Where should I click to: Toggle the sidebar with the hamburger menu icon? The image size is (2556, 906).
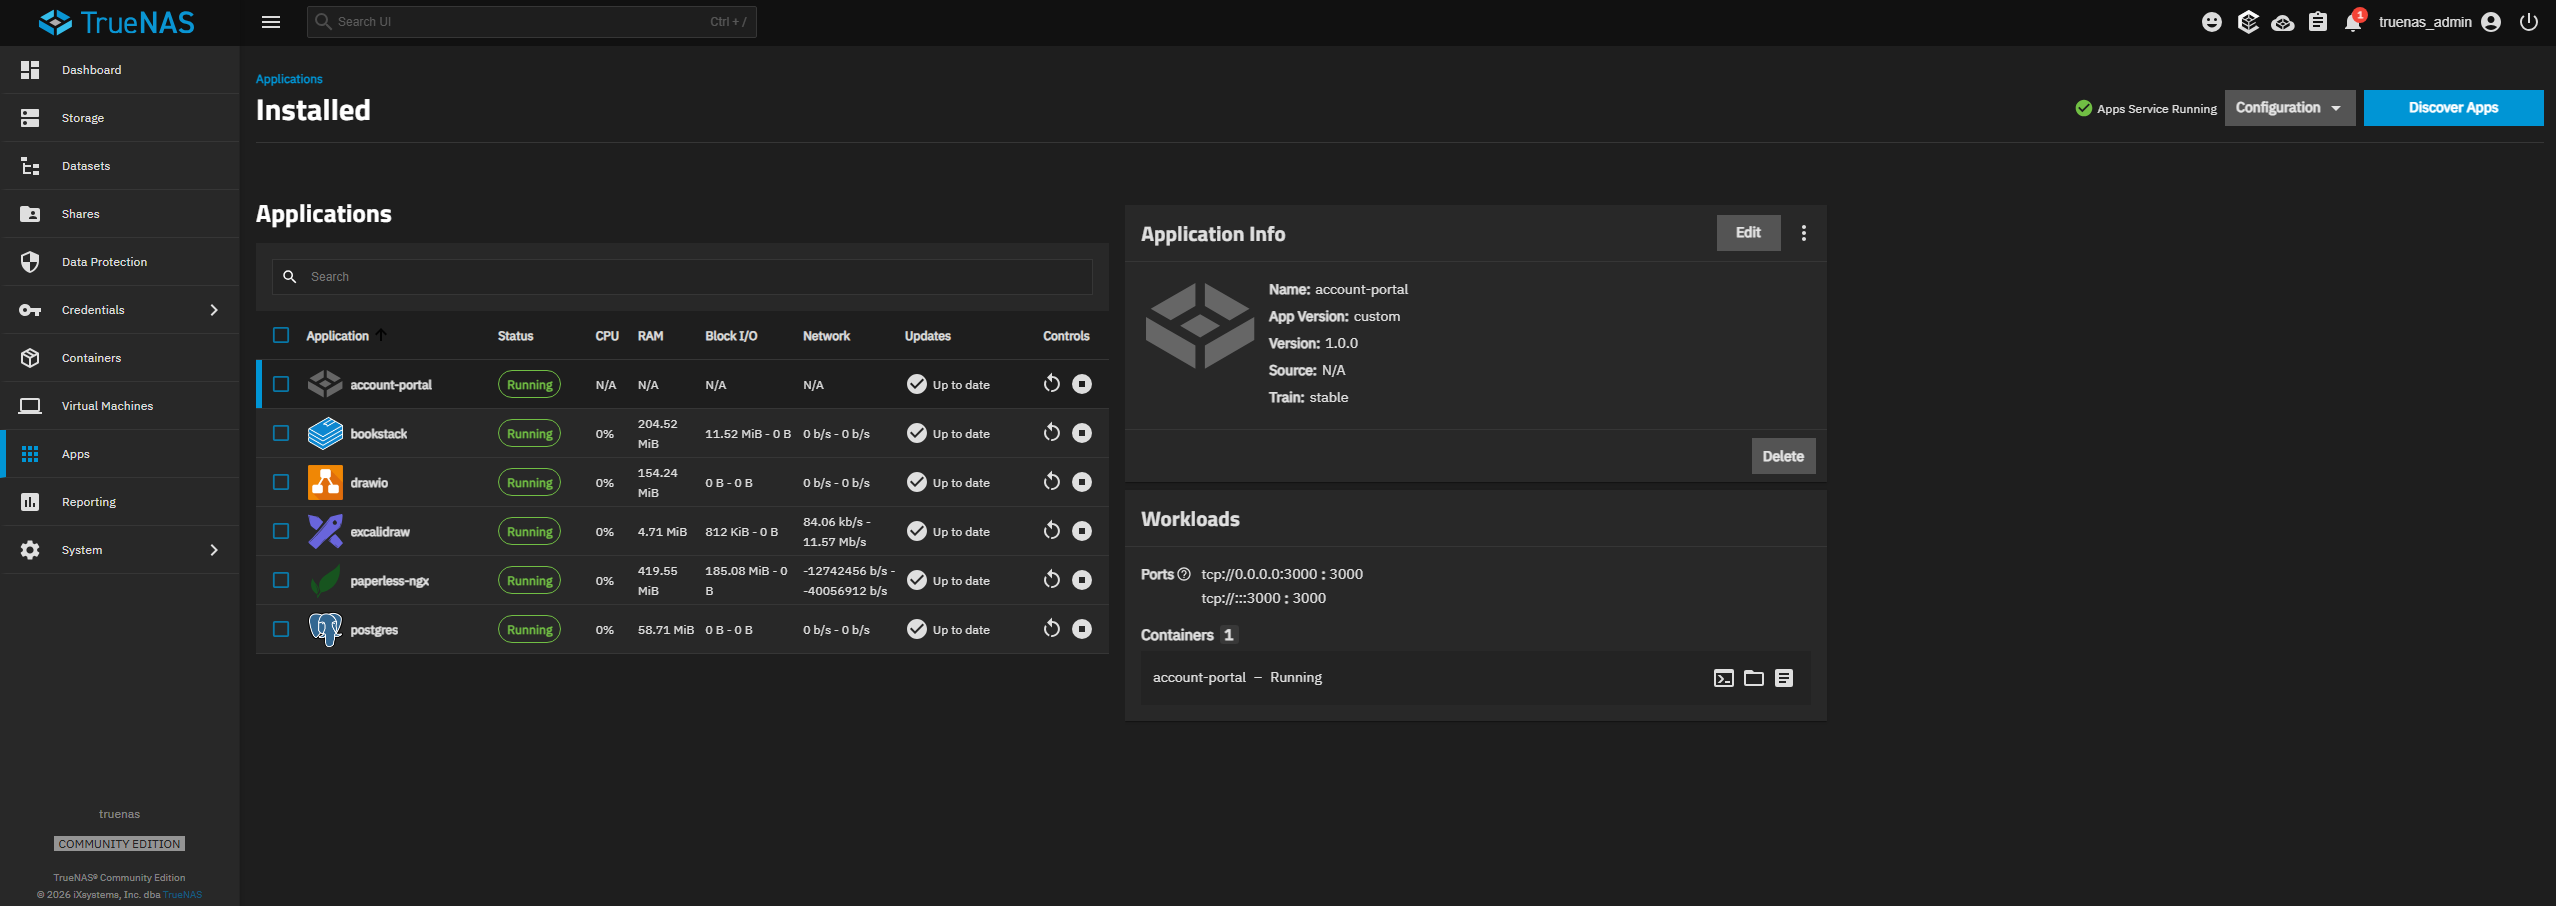[271, 22]
